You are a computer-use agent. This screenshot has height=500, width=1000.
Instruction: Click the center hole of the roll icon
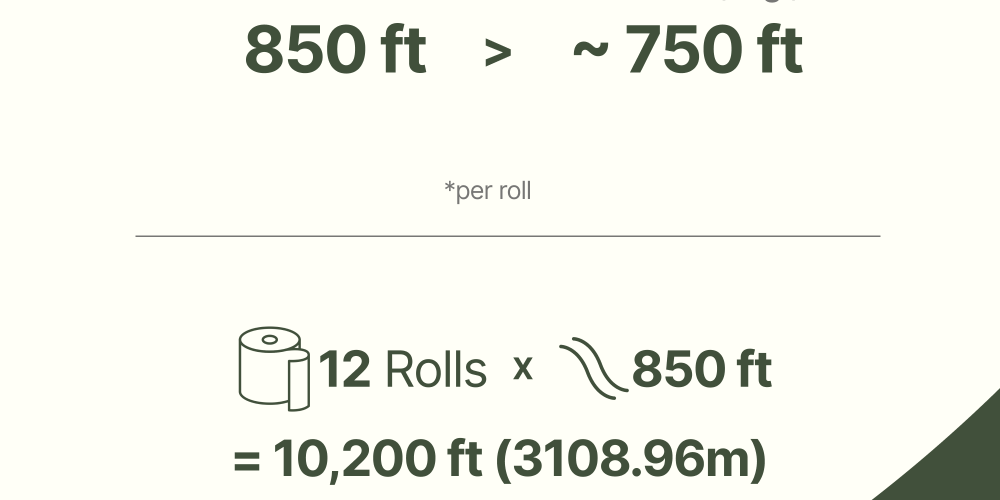(270, 339)
